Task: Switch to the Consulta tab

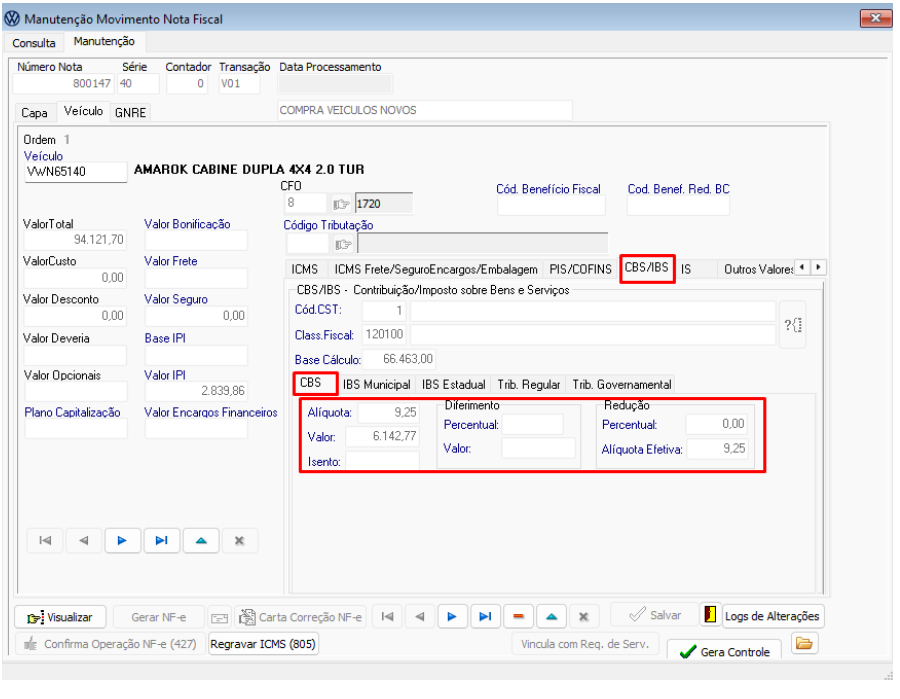Action: [x=34, y=43]
